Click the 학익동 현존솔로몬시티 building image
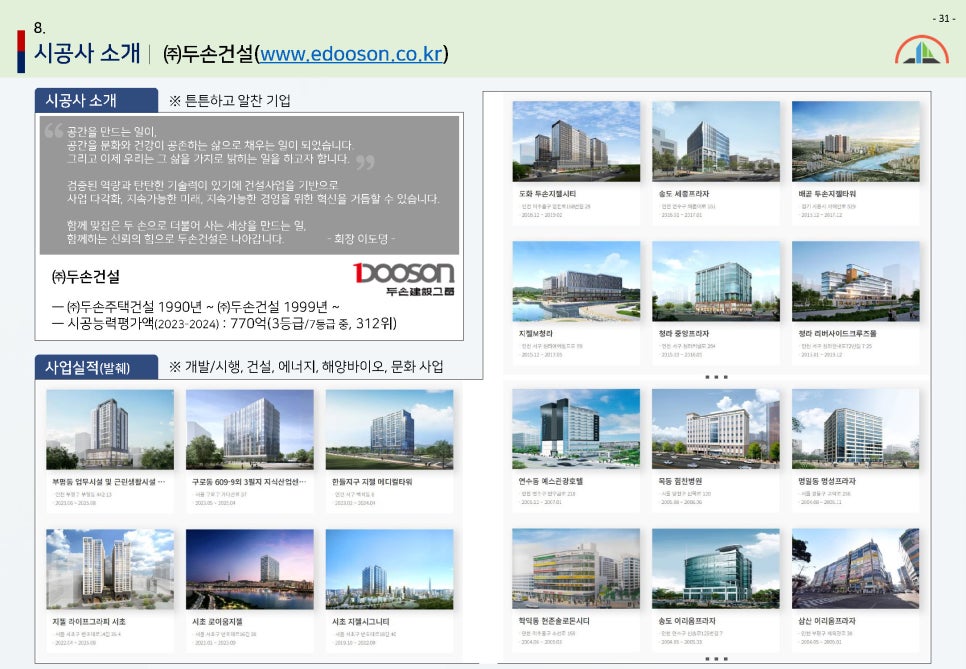This screenshot has height=669, width=966. pos(576,569)
